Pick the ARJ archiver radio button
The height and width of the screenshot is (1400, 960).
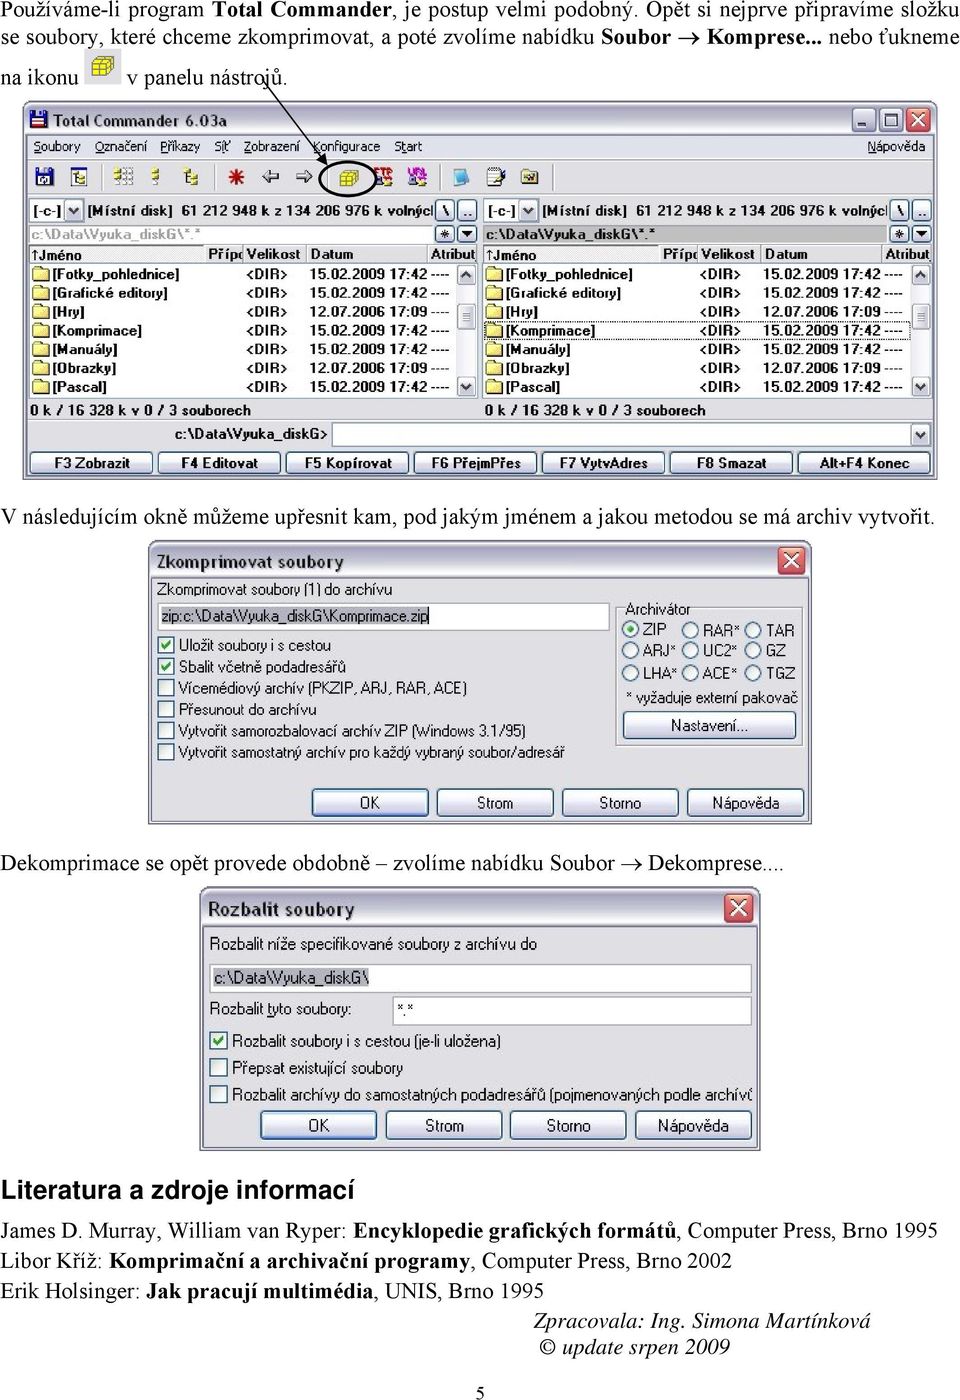630,650
